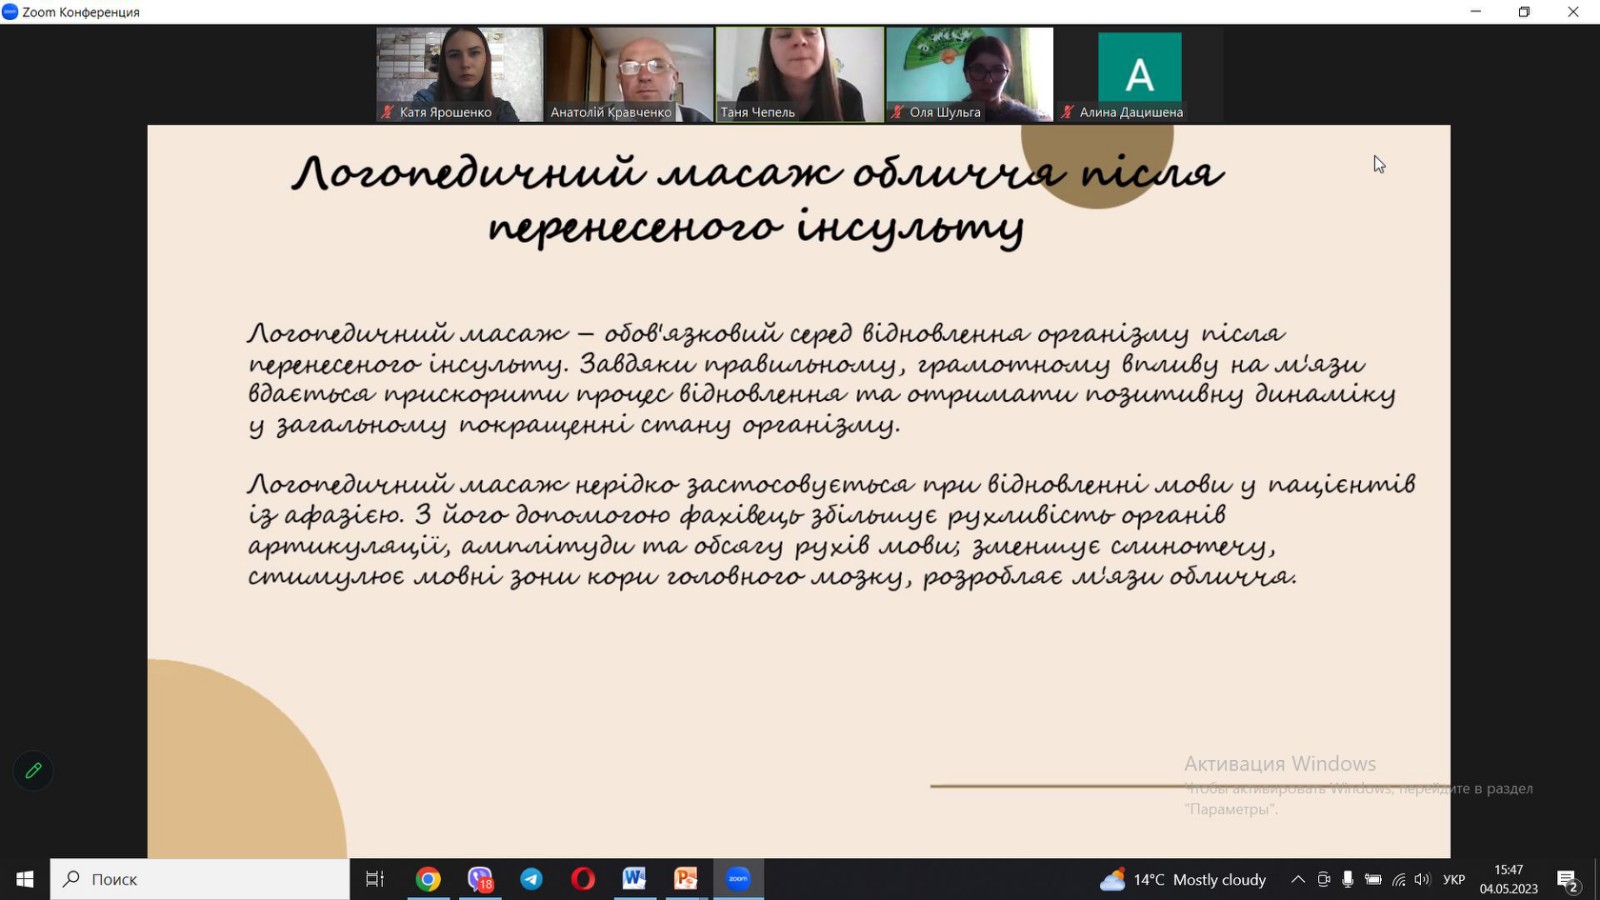
Task: Restore down the Zoom window
Action: coord(1524,12)
